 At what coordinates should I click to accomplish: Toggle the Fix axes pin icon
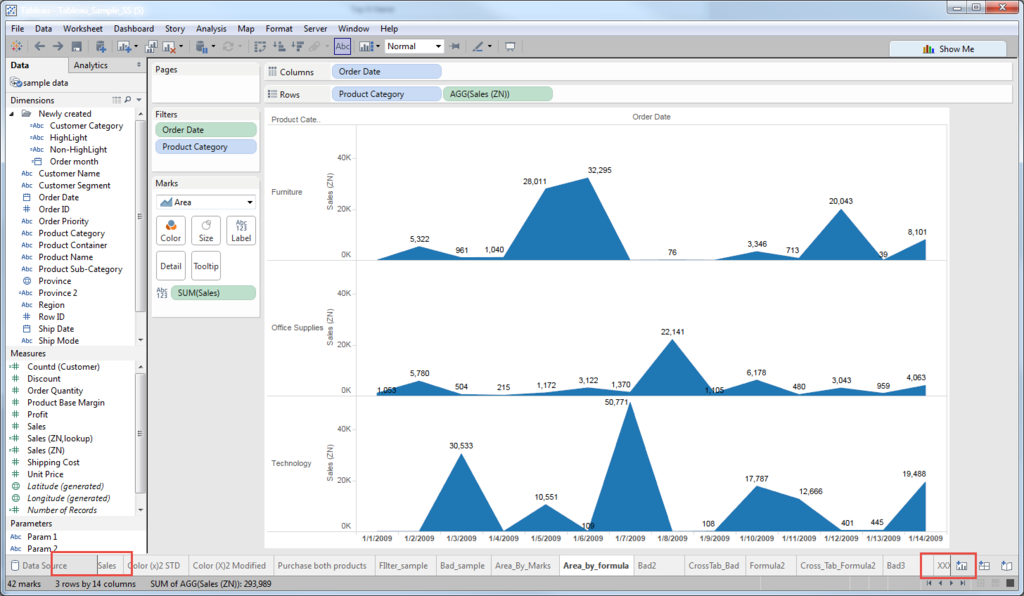pos(455,46)
